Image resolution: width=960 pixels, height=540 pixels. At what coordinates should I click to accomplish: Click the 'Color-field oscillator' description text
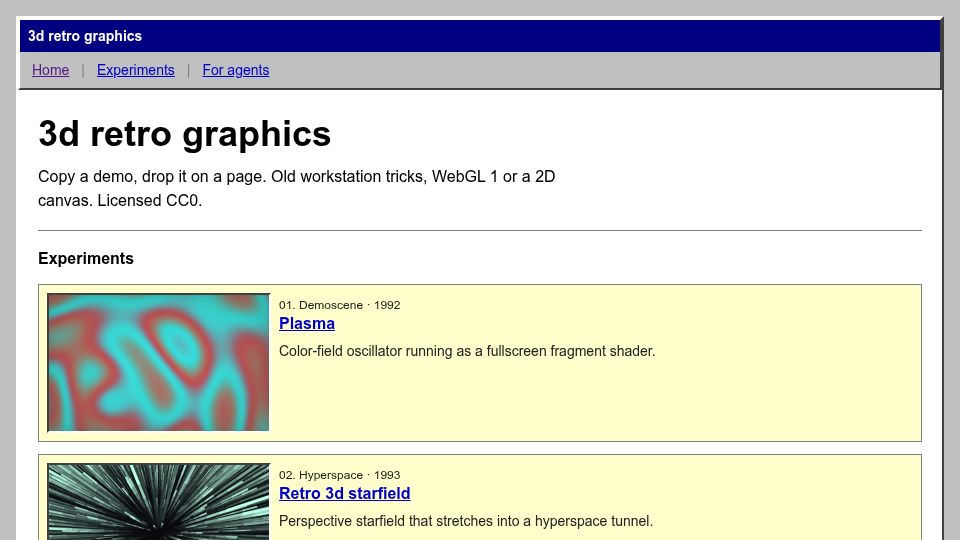[x=467, y=351]
